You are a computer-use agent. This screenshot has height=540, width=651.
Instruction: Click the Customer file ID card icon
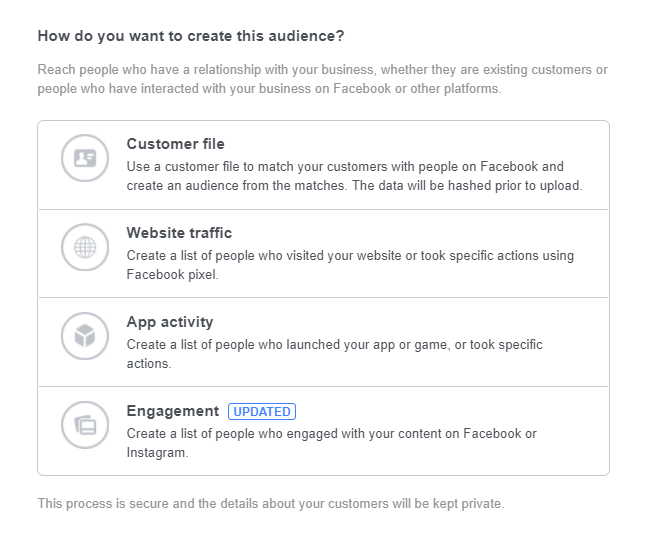click(x=85, y=158)
